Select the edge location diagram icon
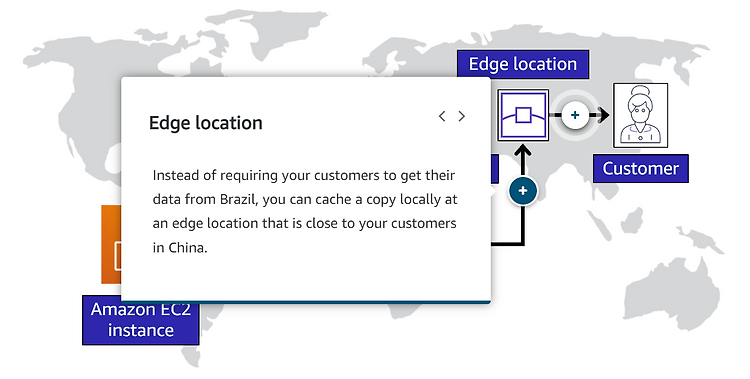 [523, 115]
